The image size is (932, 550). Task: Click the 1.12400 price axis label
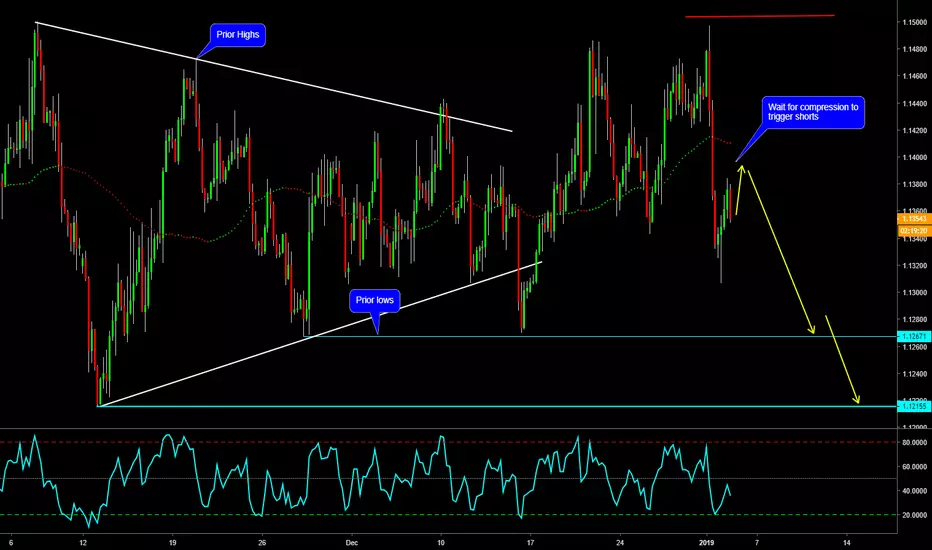coord(914,374)
